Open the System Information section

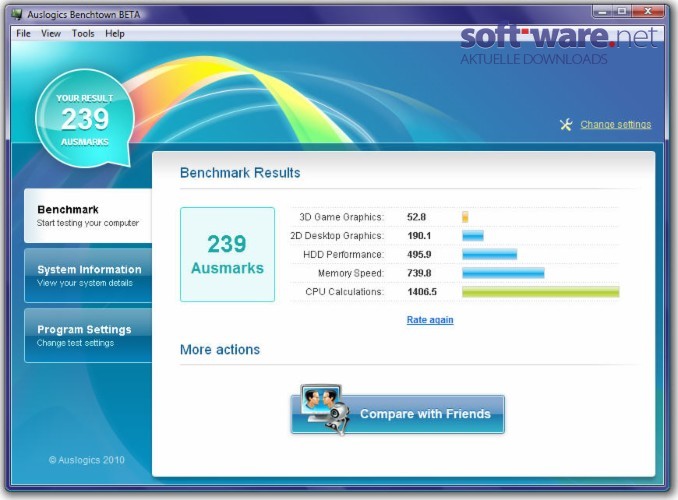point(88,276)
